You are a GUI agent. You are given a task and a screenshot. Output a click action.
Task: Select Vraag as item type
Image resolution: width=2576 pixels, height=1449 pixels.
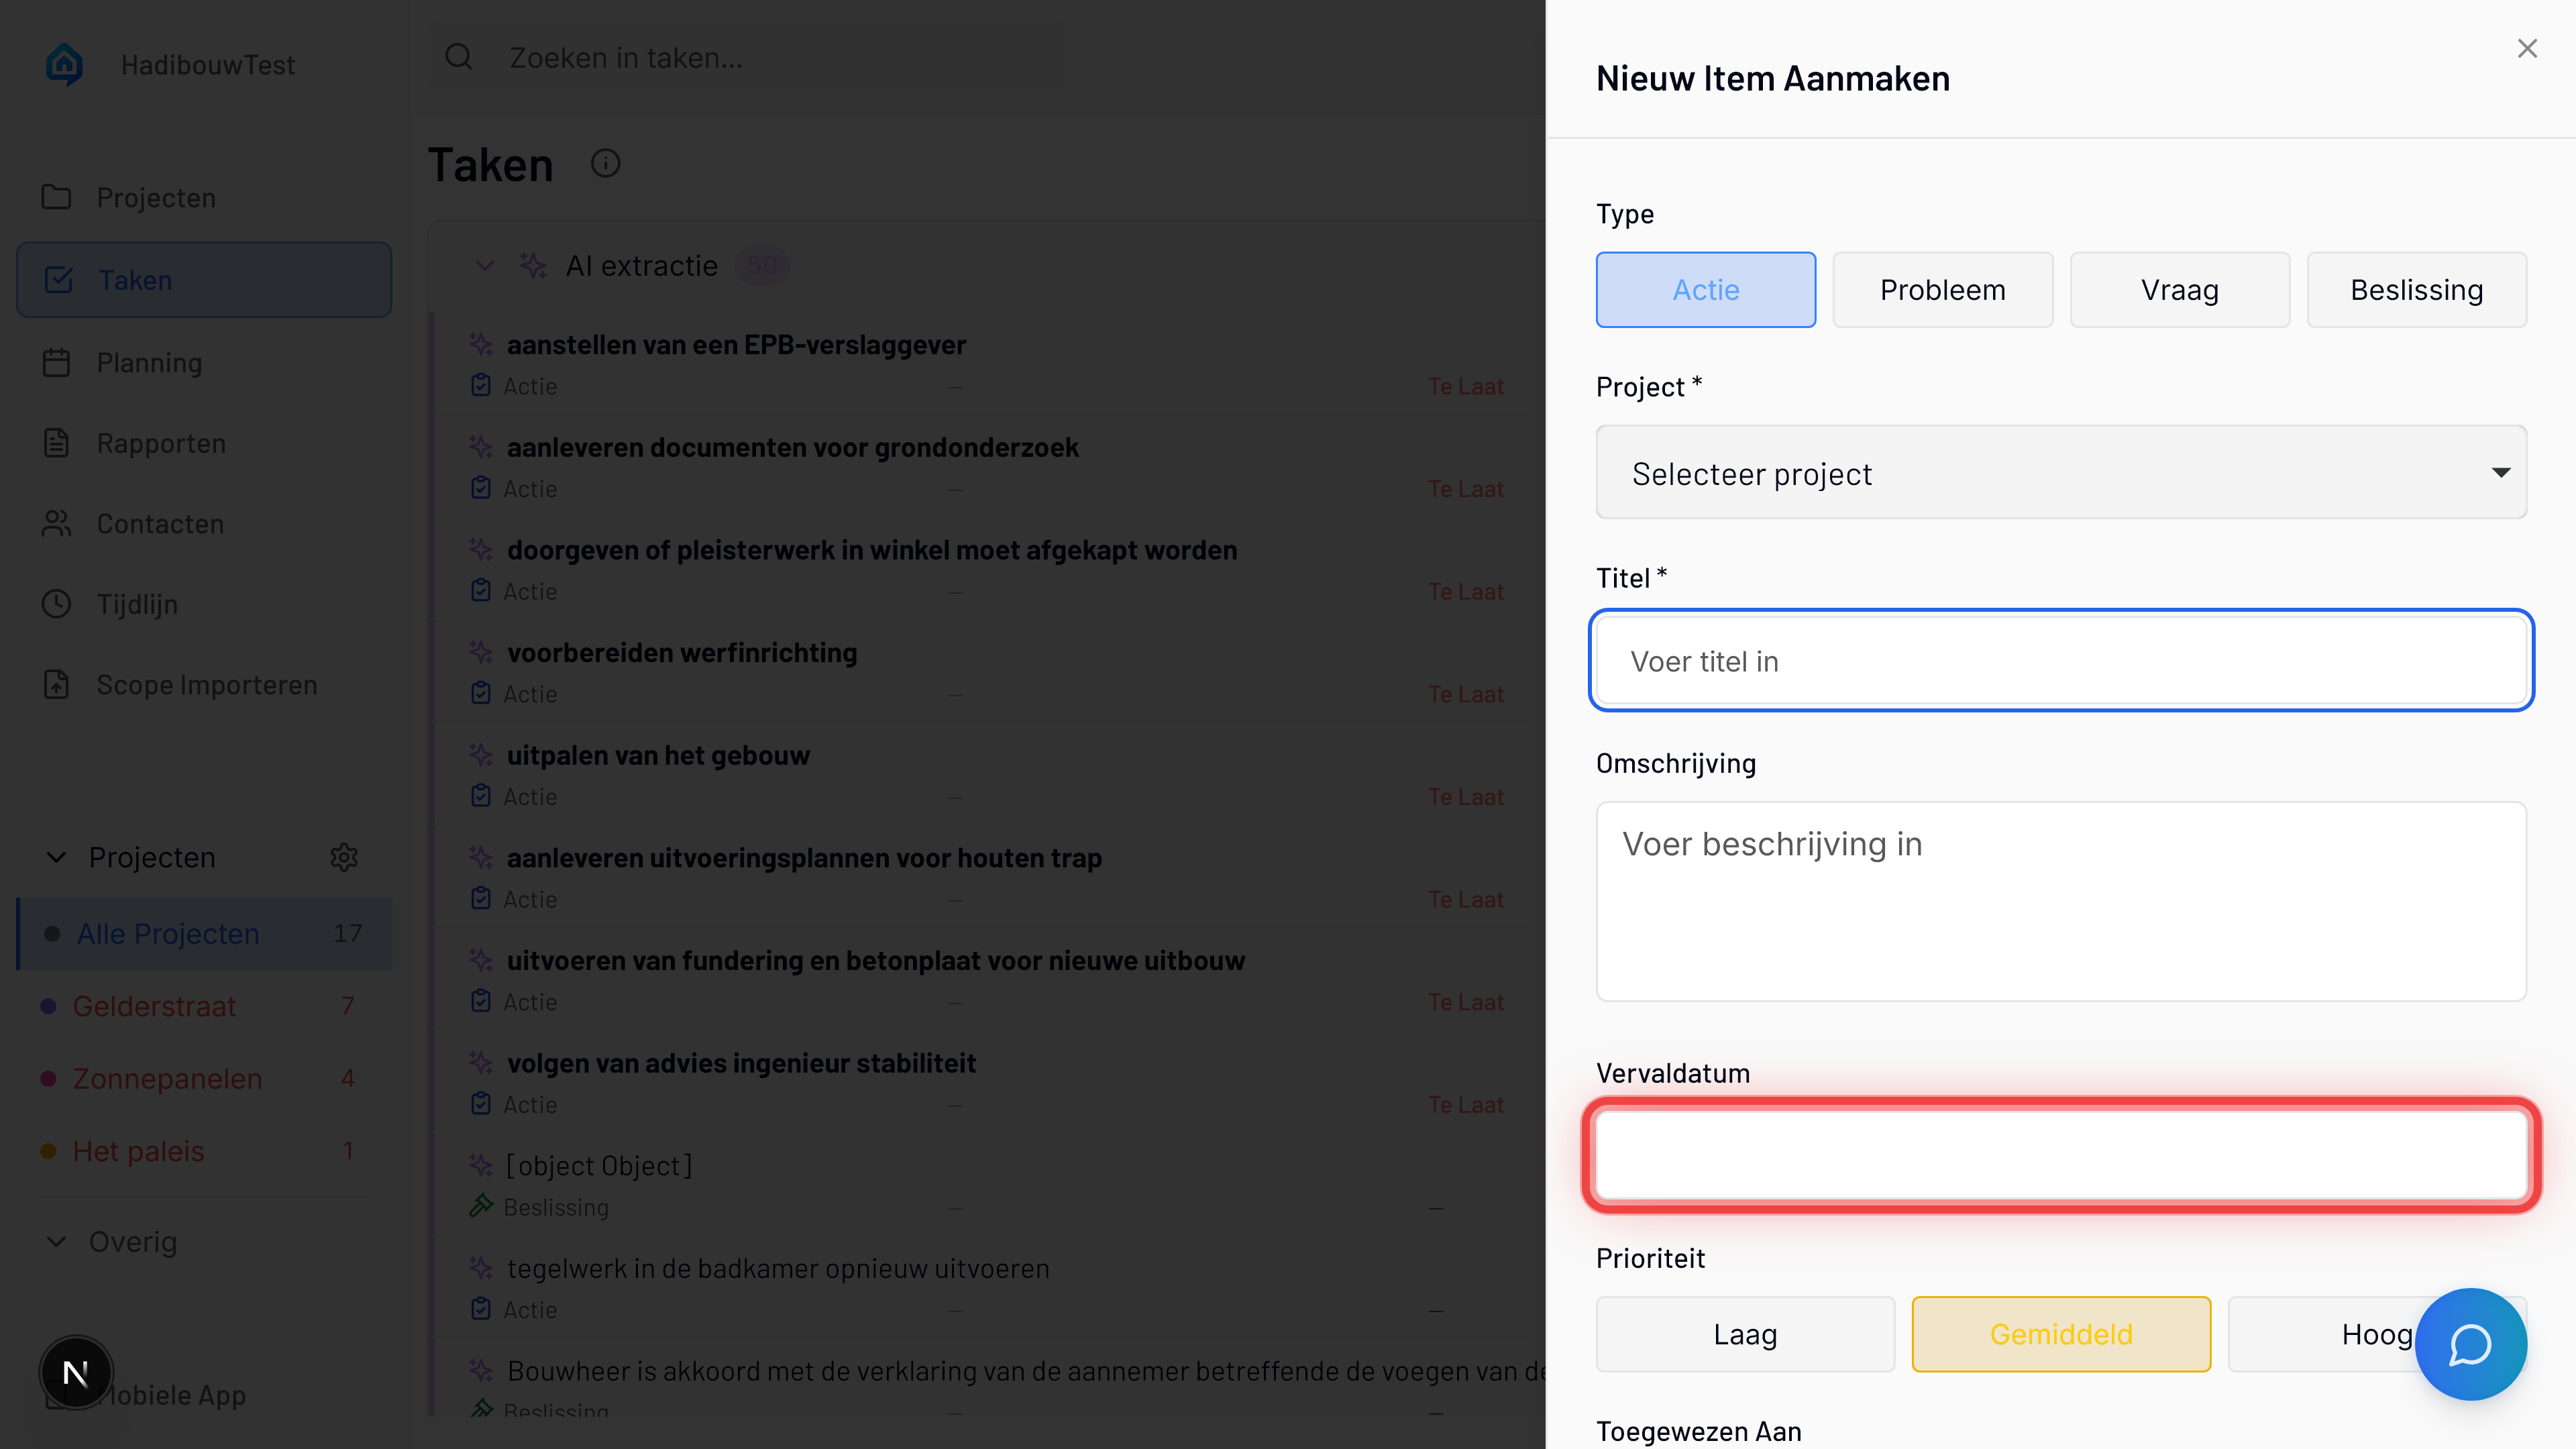click(x=2179, y=290)
